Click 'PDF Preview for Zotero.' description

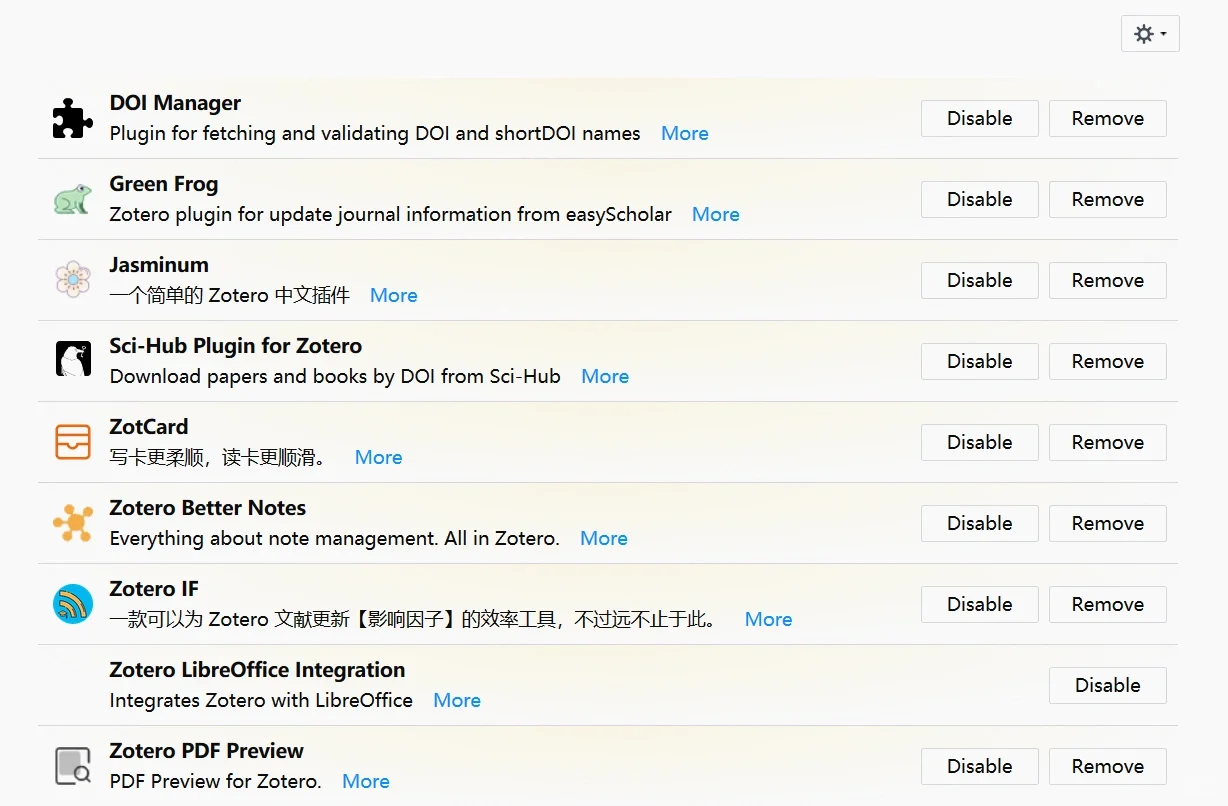215,781
